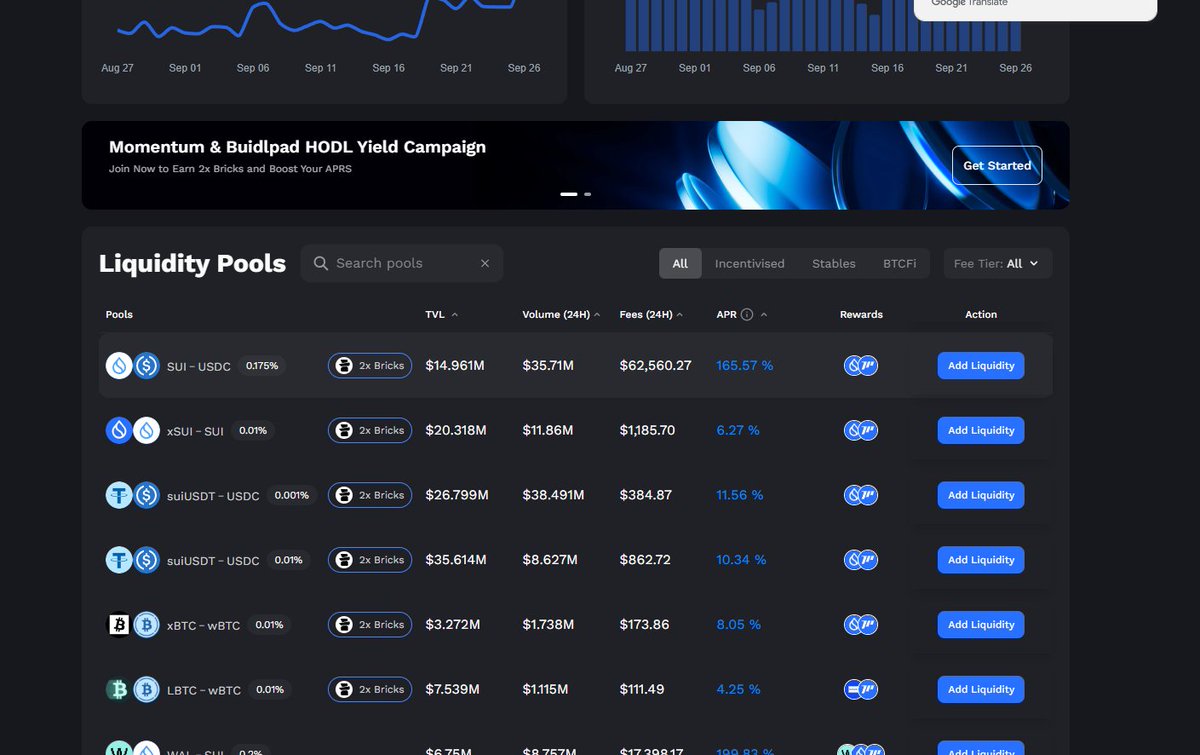The image size is (1200, 755).
Task: Add Liquidity to xSUI – SUI pool
Action: [981, 431]
